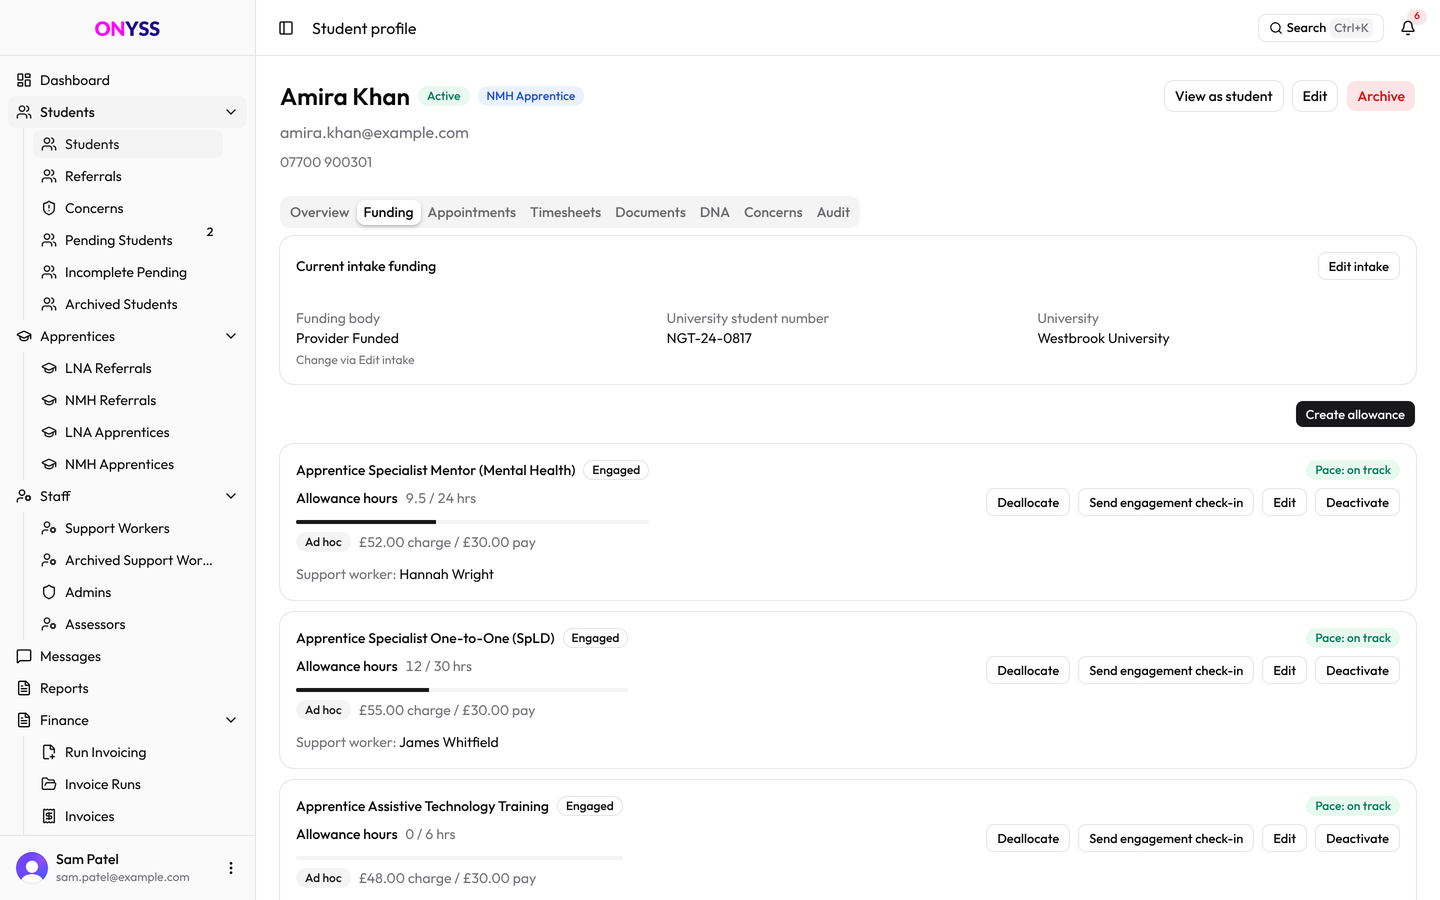Image resolution: width=1440 pixels, height=900 pixels.
Task: Open the Timesheets tab
Action: [566, 212]
